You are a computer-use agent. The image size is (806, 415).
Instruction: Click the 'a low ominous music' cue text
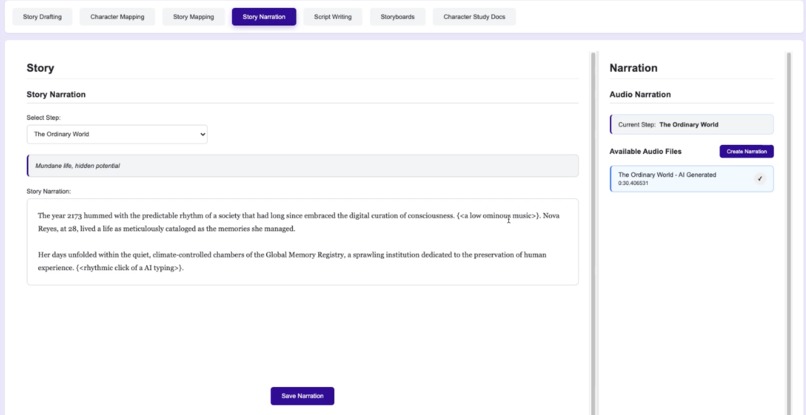click(x=498, y=216)
